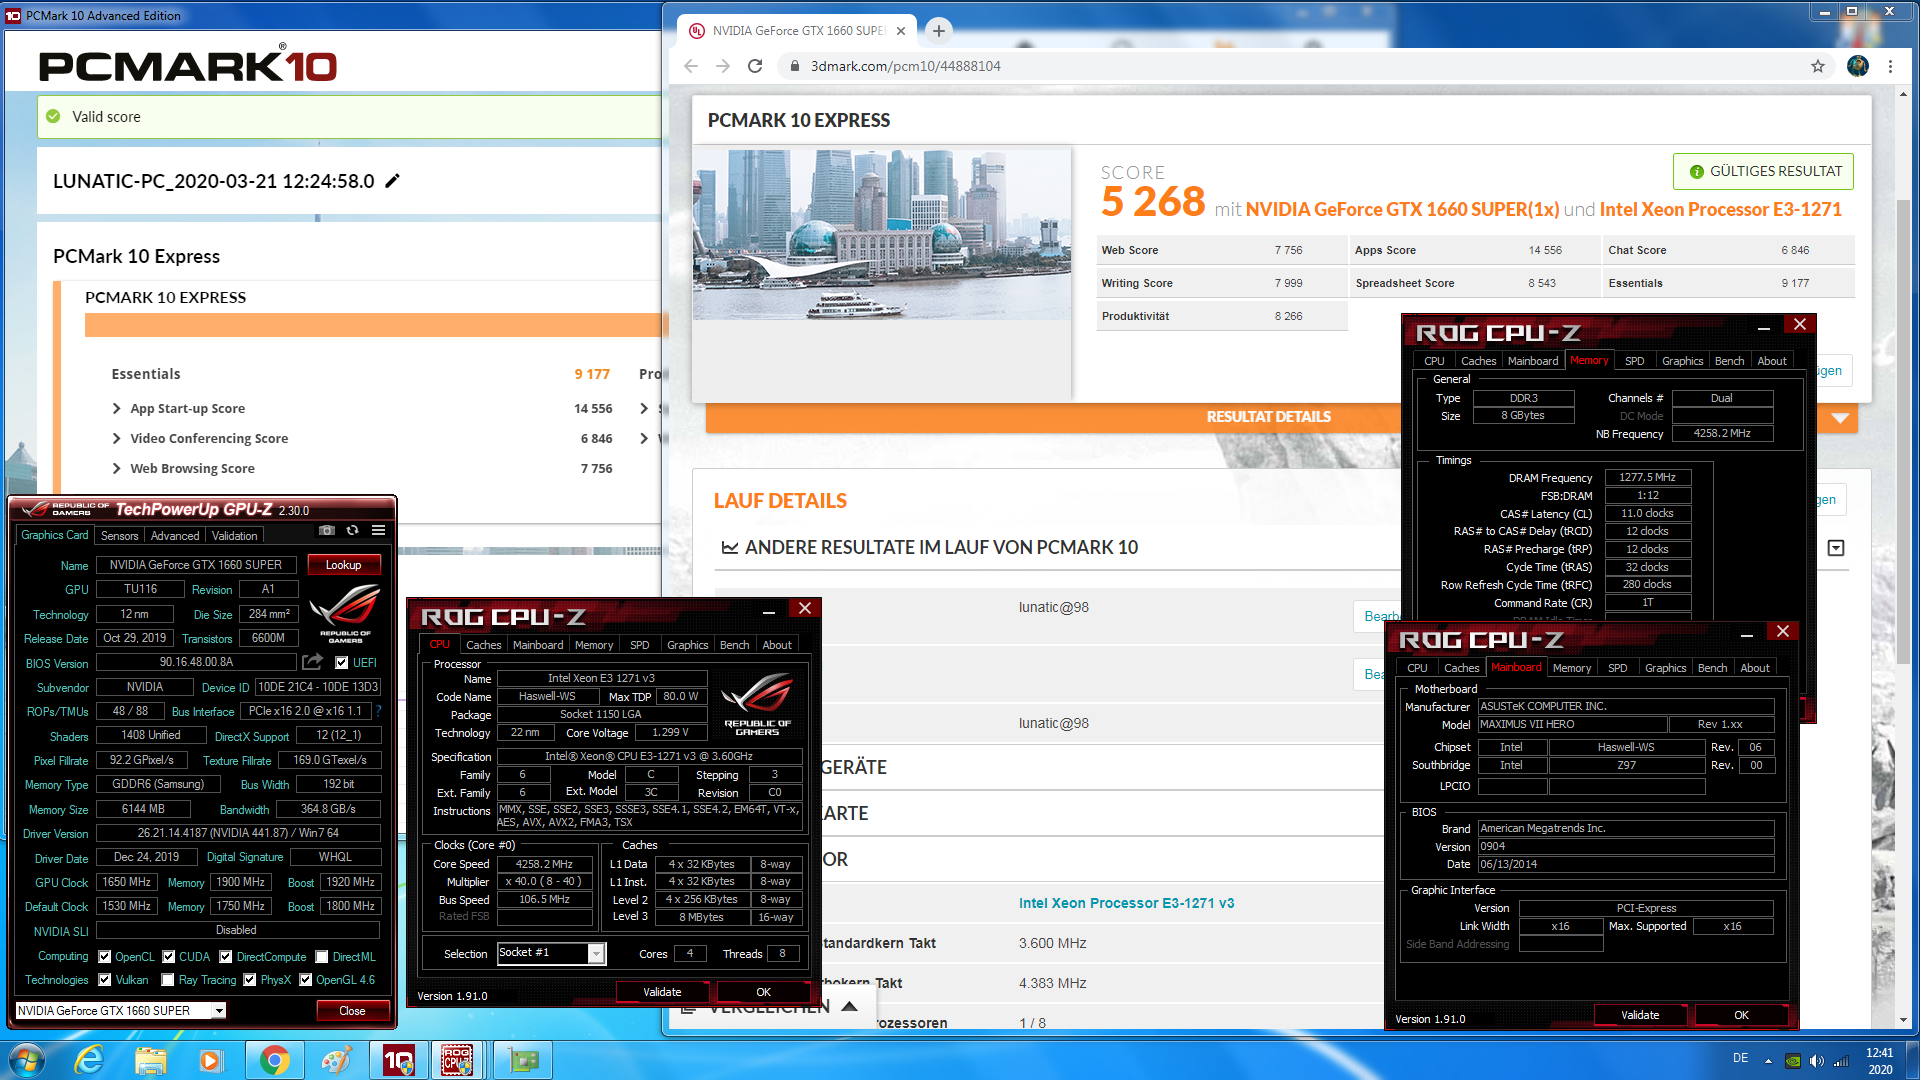Viewport: 1920px width, 1080px height.
Task: Click the GÜLTIGES RESULTAT button
Action: click(1764, 171)
